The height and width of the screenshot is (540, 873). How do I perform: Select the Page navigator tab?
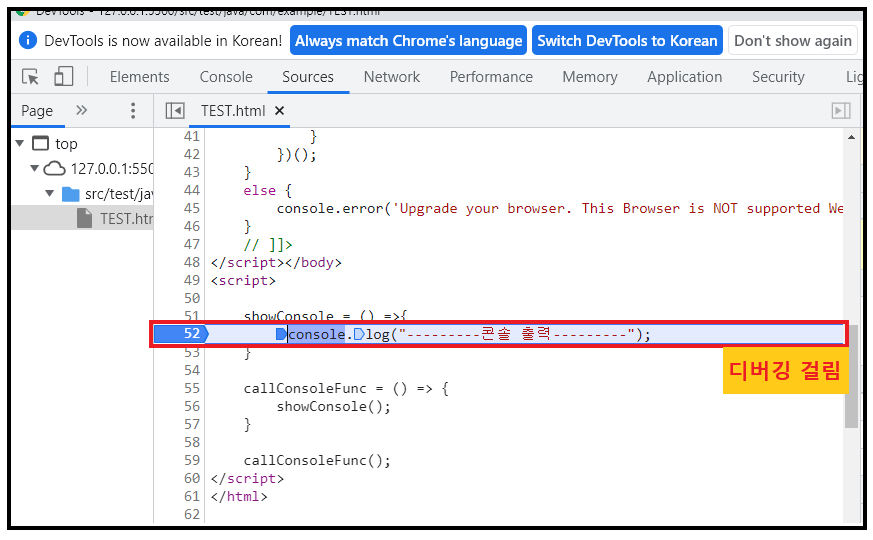(x=37, y=111)
